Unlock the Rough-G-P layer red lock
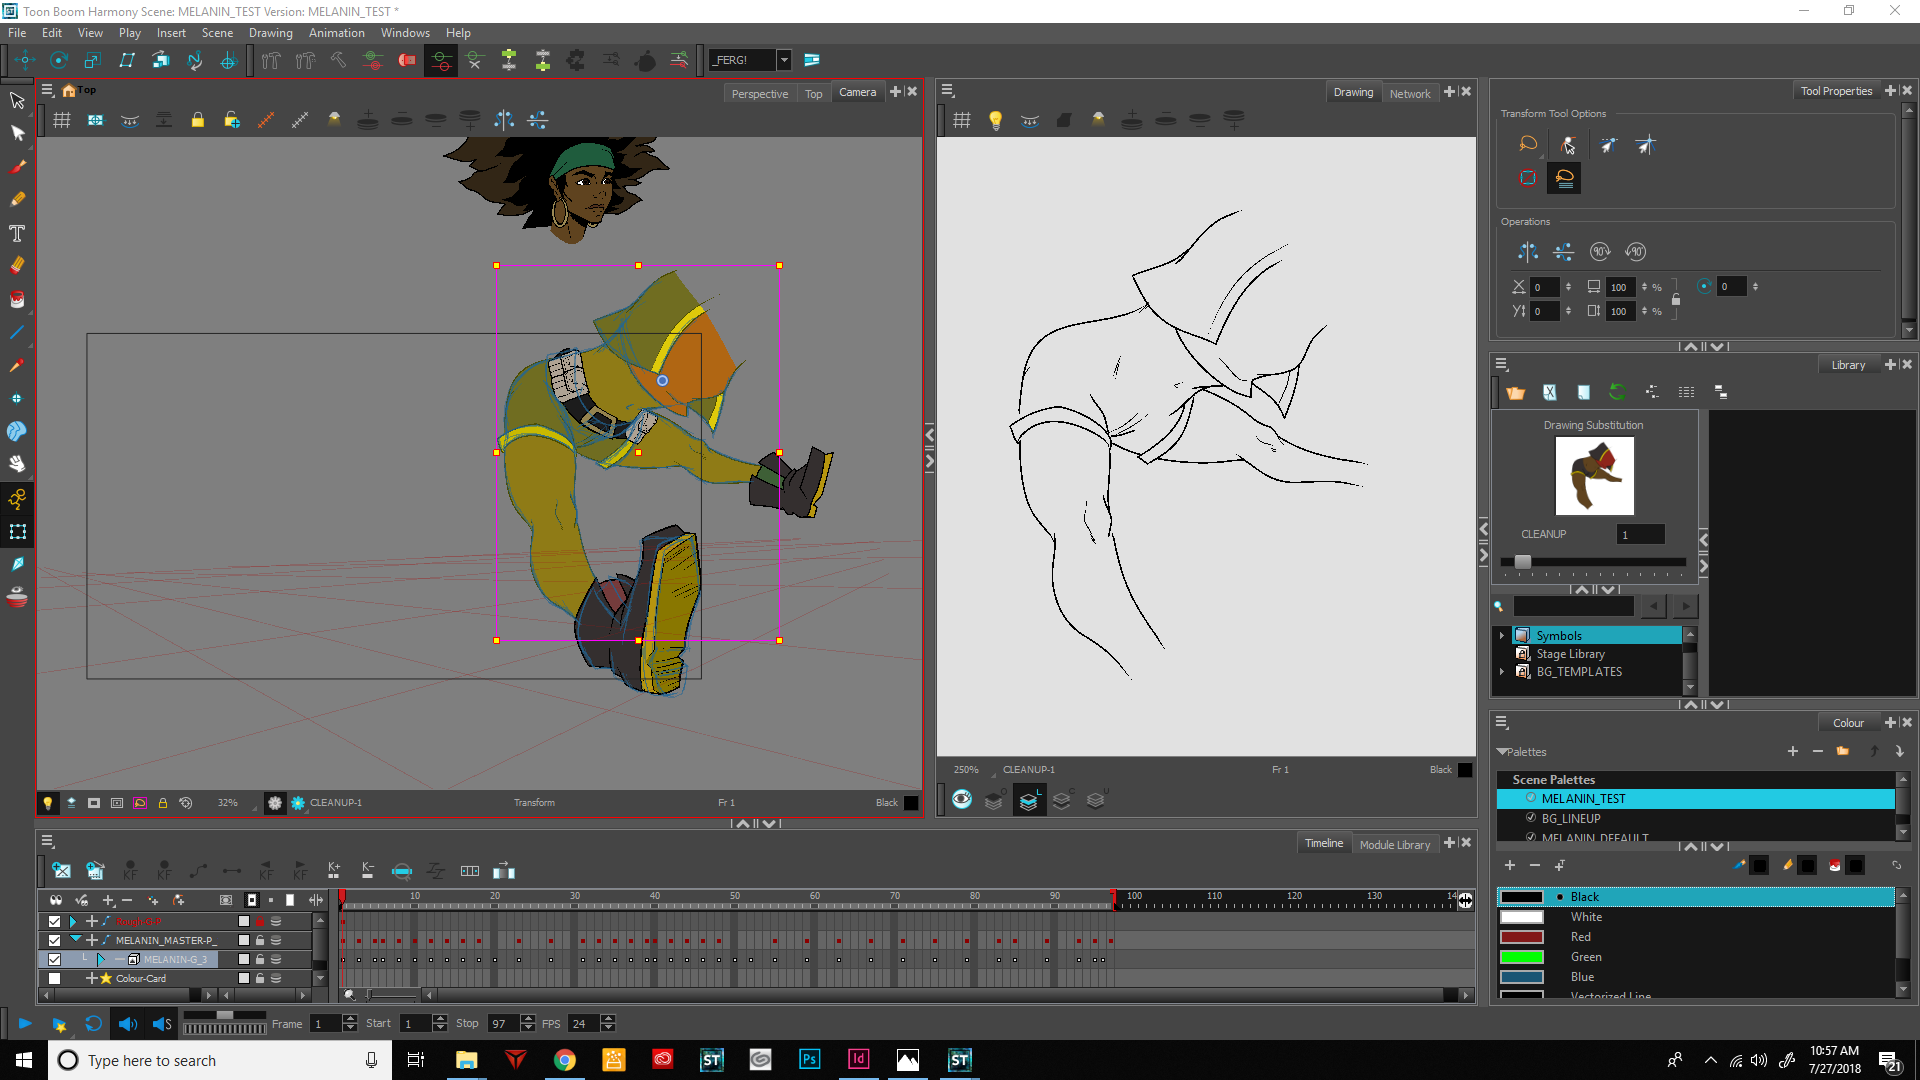The image size is (1920, 1080). click(260, 921)
